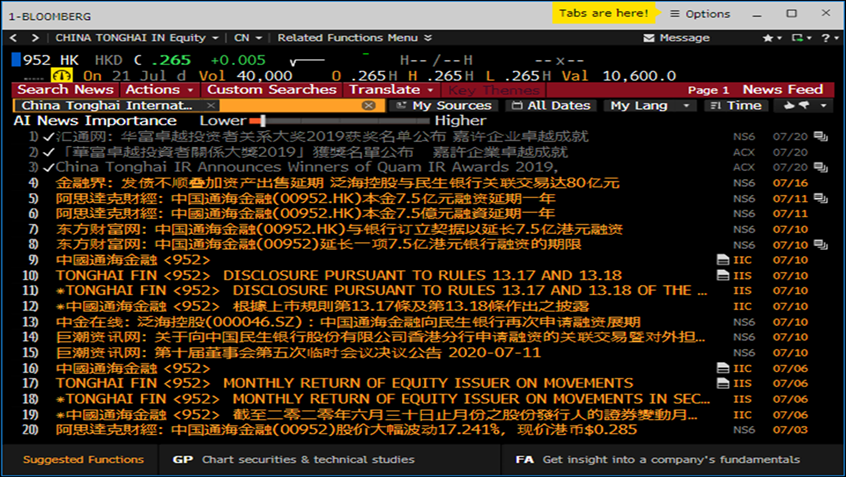Open headline 18 Monthly Return in SEC
Screen dimensions: 846x477
383,399
